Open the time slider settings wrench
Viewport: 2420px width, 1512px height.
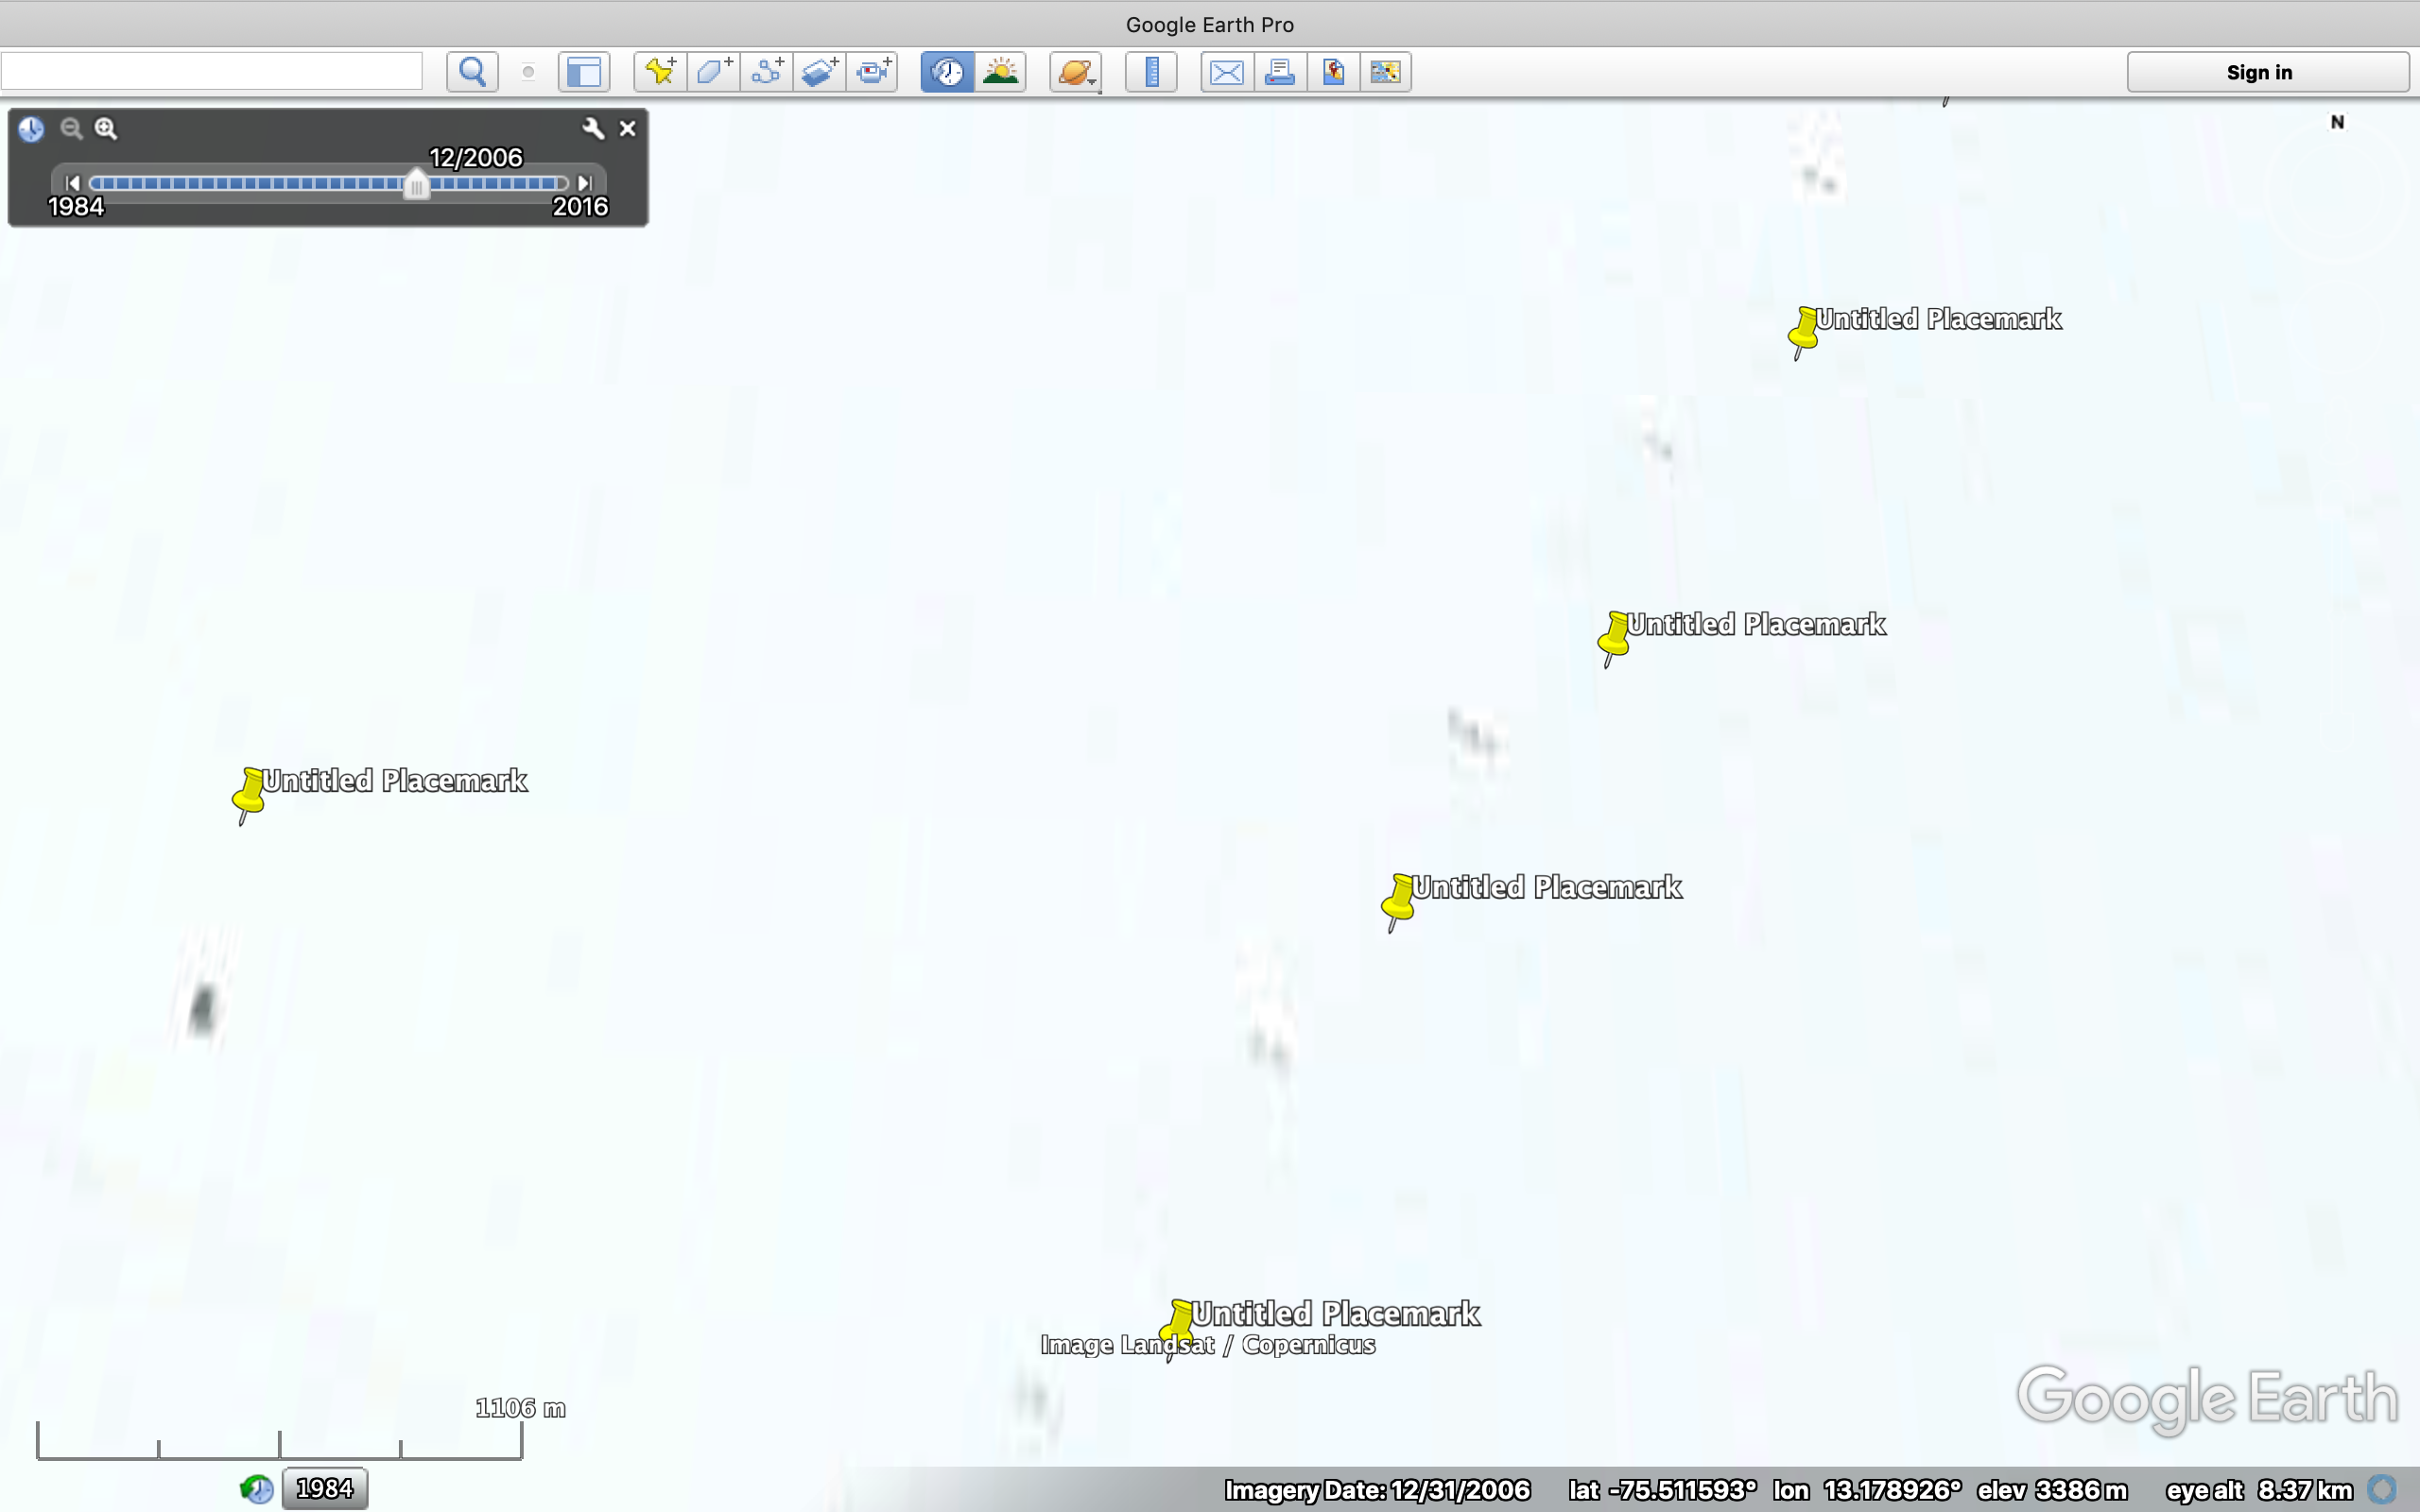coord(594,128)
